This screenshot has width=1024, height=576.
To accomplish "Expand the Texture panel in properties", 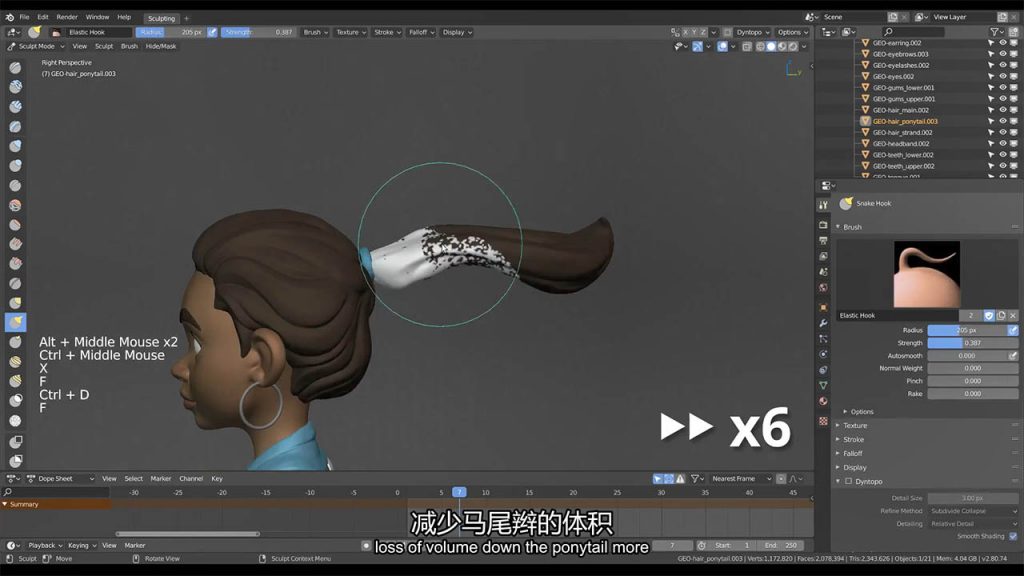I will (855, 426).
